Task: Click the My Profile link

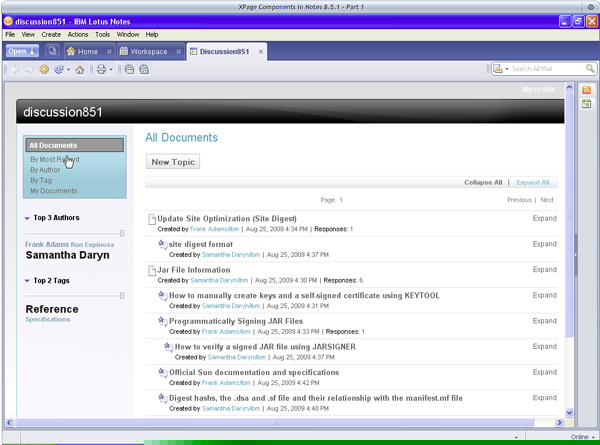Action: click(539, 90)
